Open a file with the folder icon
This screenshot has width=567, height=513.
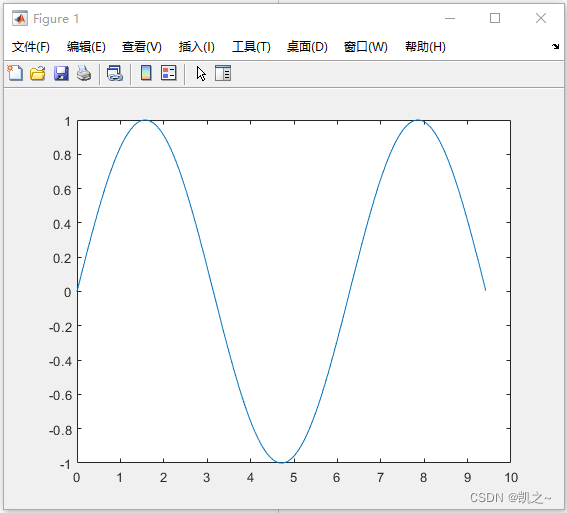pos(38,73)
